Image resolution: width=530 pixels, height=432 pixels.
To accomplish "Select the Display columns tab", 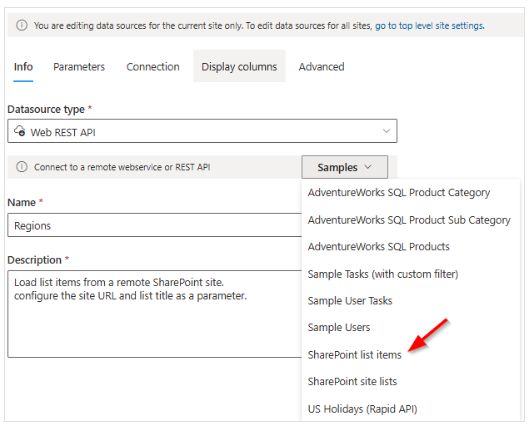I will click(239, 67).
